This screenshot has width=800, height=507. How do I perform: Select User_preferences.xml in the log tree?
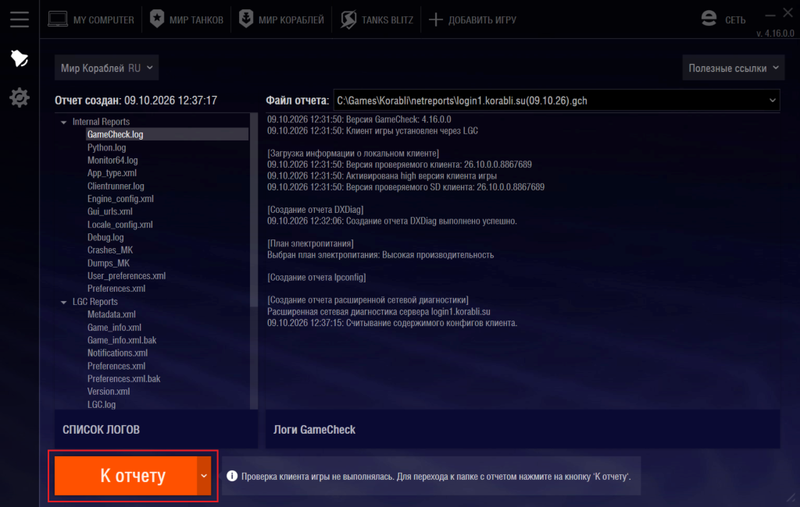(127, 276)
